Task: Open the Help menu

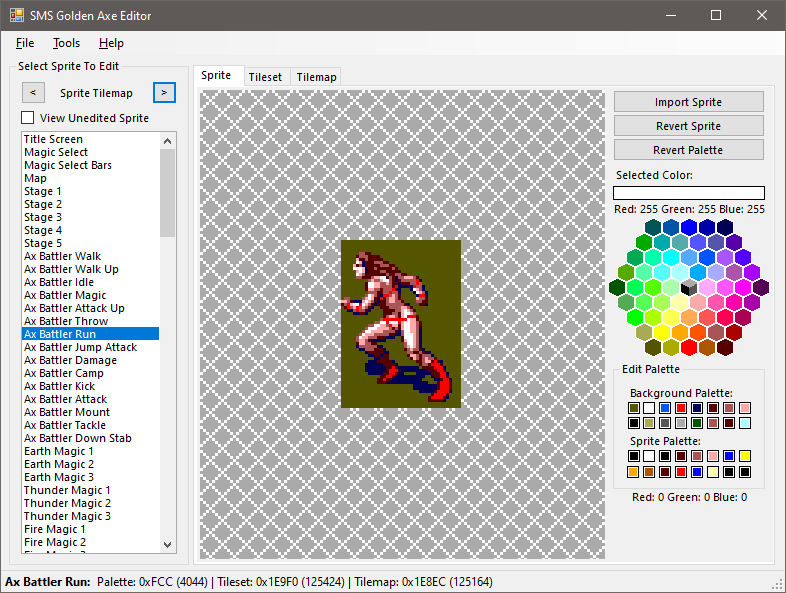Action: click(x=111, y=43)
